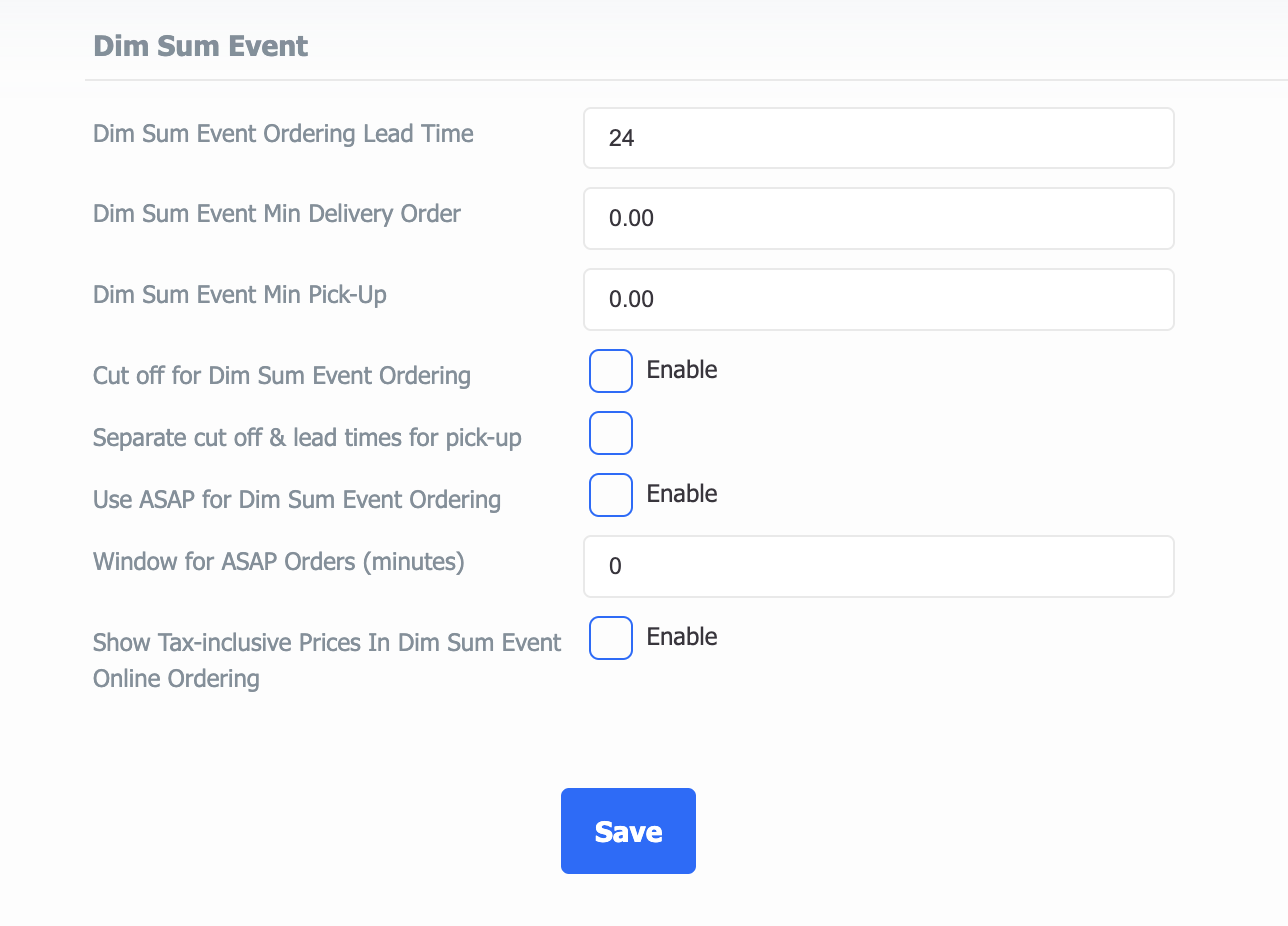Click the Ordering Lead Time input showing 24

(x=878, y=138)
